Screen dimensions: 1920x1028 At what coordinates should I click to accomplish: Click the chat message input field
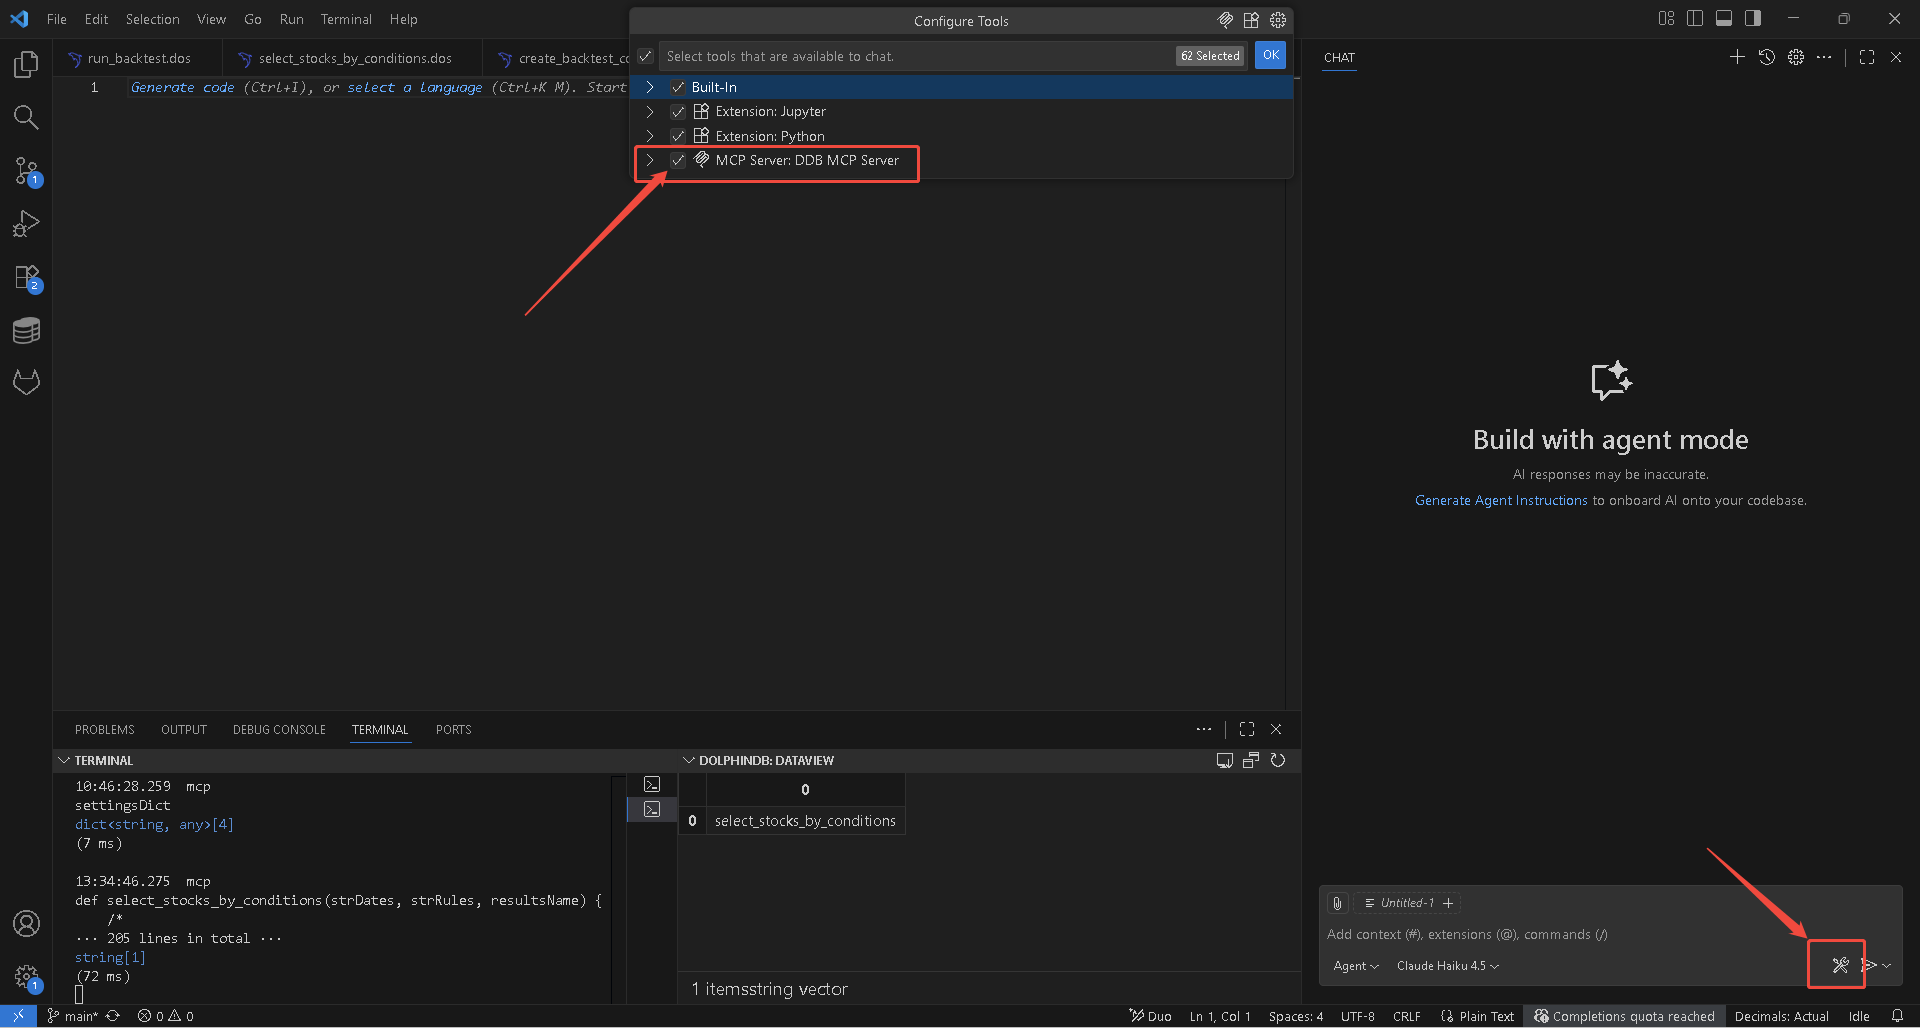tap(1560, 935)
